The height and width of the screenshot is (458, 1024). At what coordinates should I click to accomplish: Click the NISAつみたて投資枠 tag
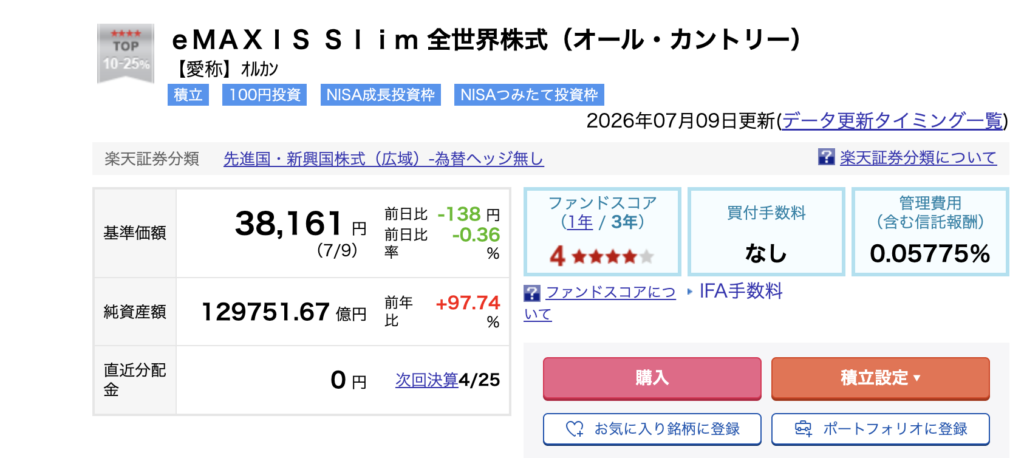529,95
